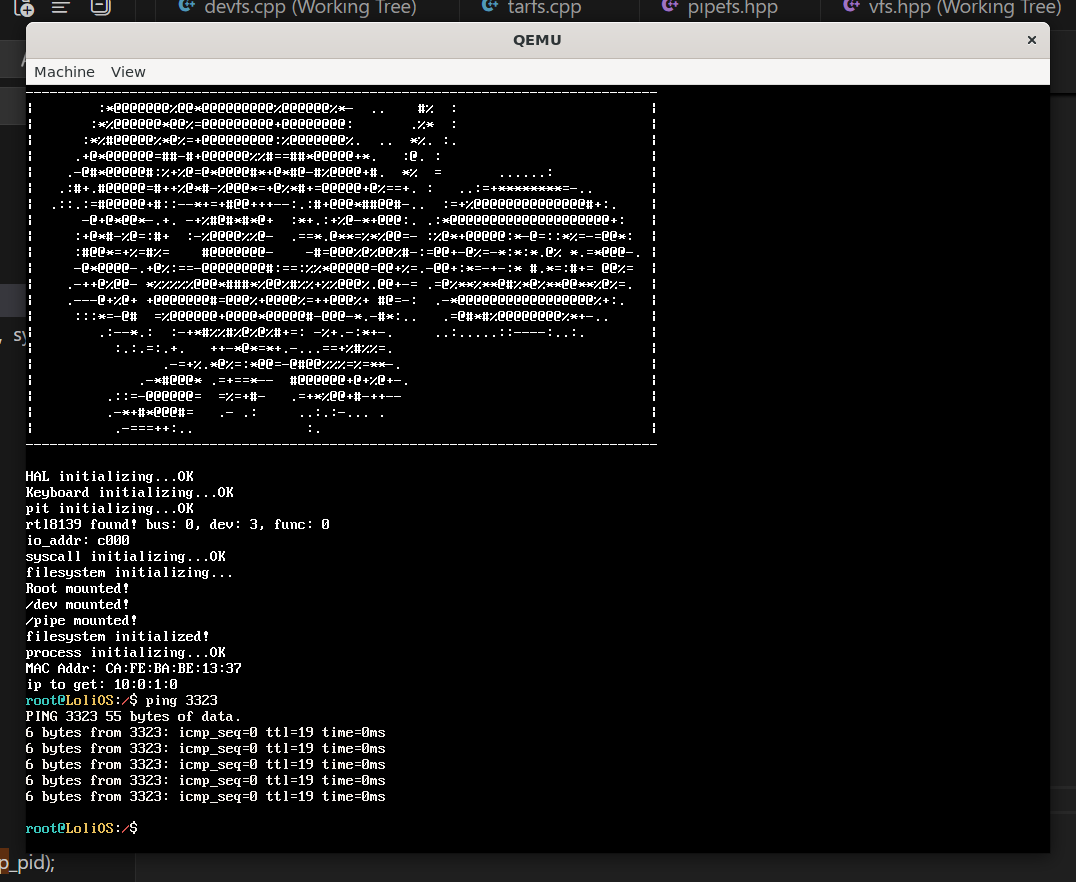1076x882 pixels.
Task: Close the QEMU window
Action: coord(1031,40)
